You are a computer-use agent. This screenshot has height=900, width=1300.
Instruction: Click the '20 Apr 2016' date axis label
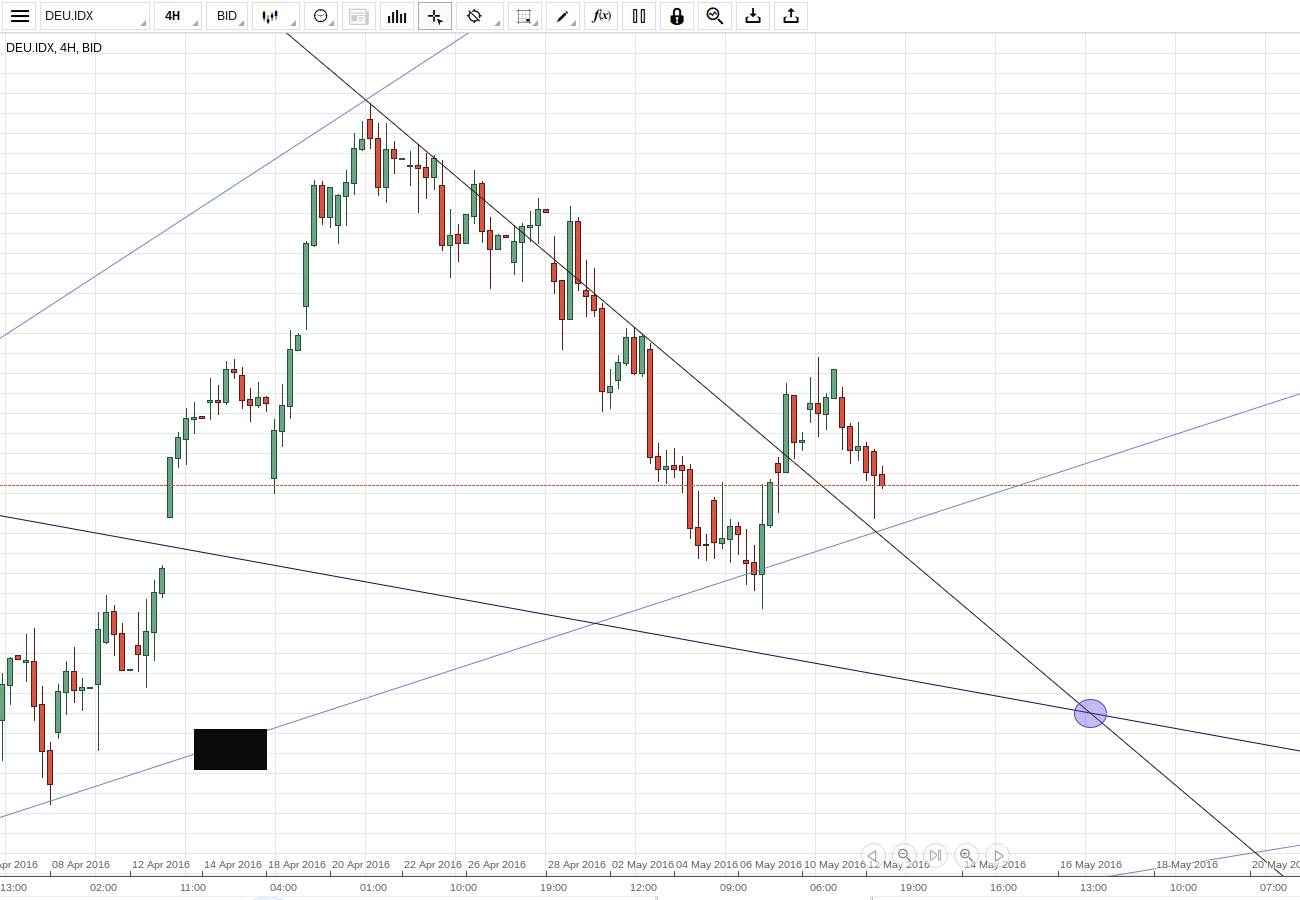tap(361, 864)
